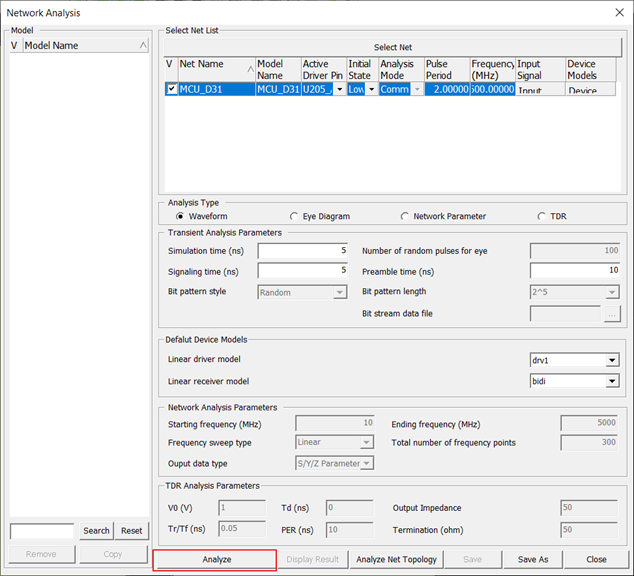Click the Reset button in Model panel

[x=132, y=531]
